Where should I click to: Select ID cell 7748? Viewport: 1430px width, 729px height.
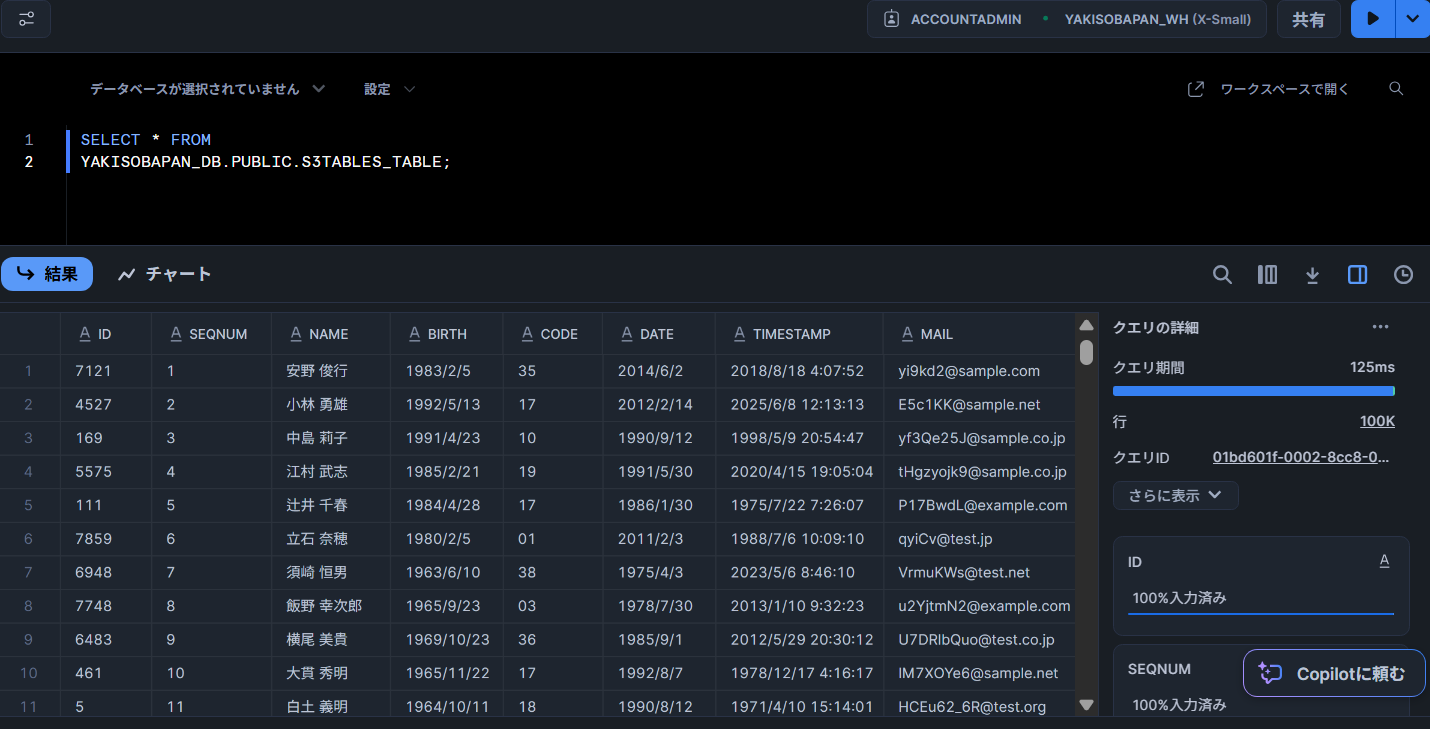pyautogui.click(x=106, y=606)
